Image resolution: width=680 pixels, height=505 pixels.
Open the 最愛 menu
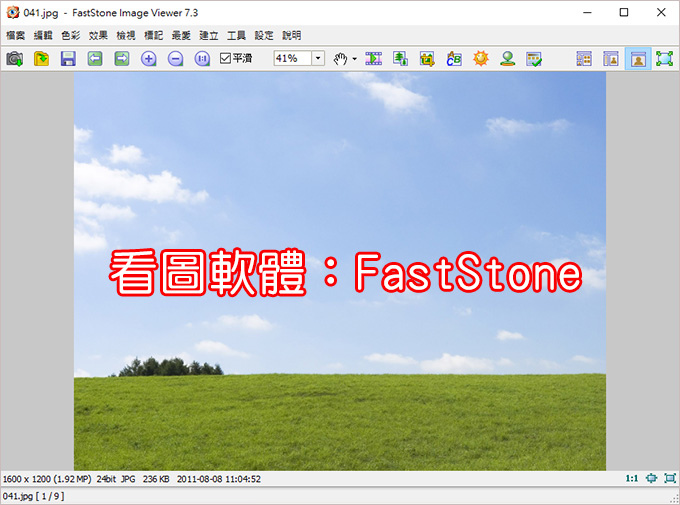pyautogui.click(x=181, y=35)
